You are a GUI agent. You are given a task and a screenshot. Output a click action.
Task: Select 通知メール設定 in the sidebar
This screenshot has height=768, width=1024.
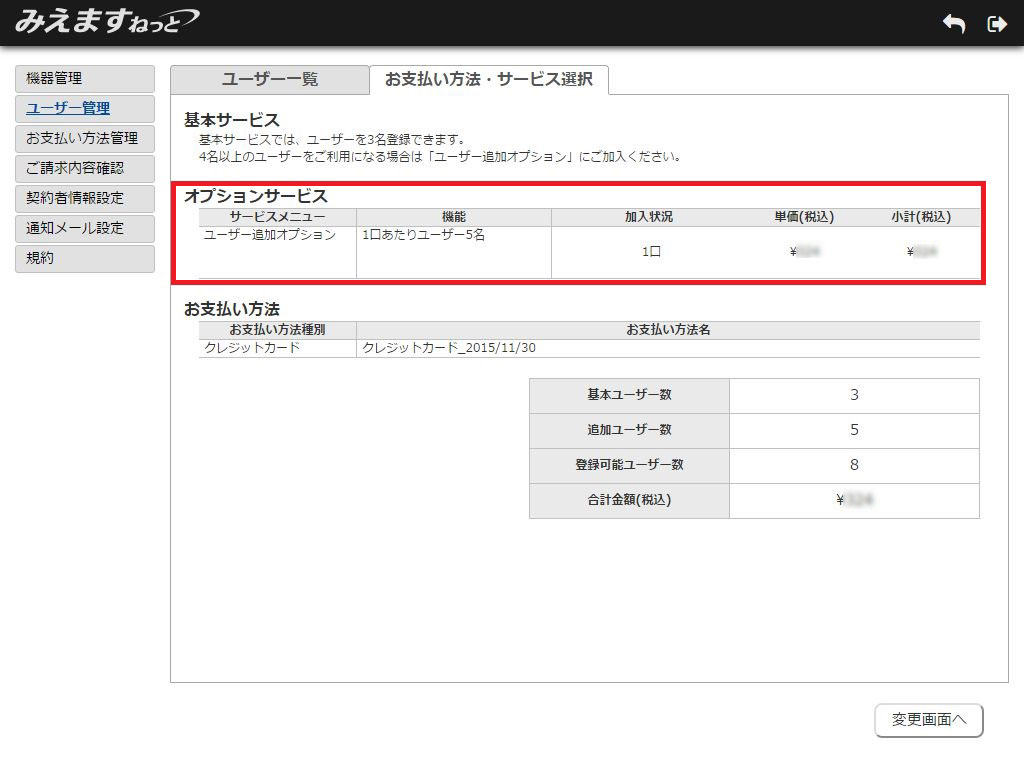(85, 229)
